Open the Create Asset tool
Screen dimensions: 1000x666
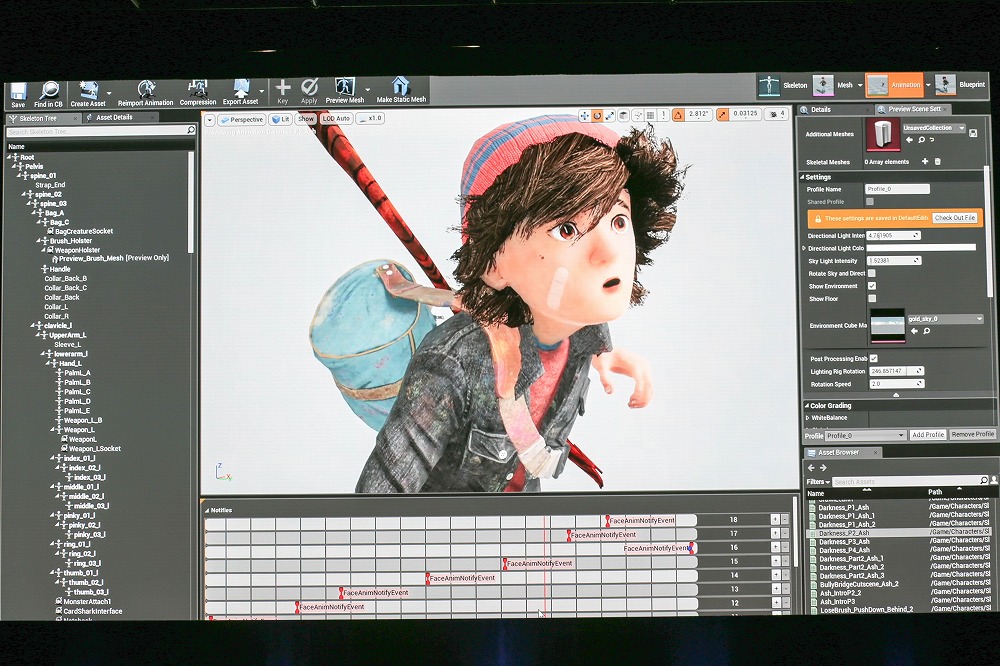click(88, 93)
